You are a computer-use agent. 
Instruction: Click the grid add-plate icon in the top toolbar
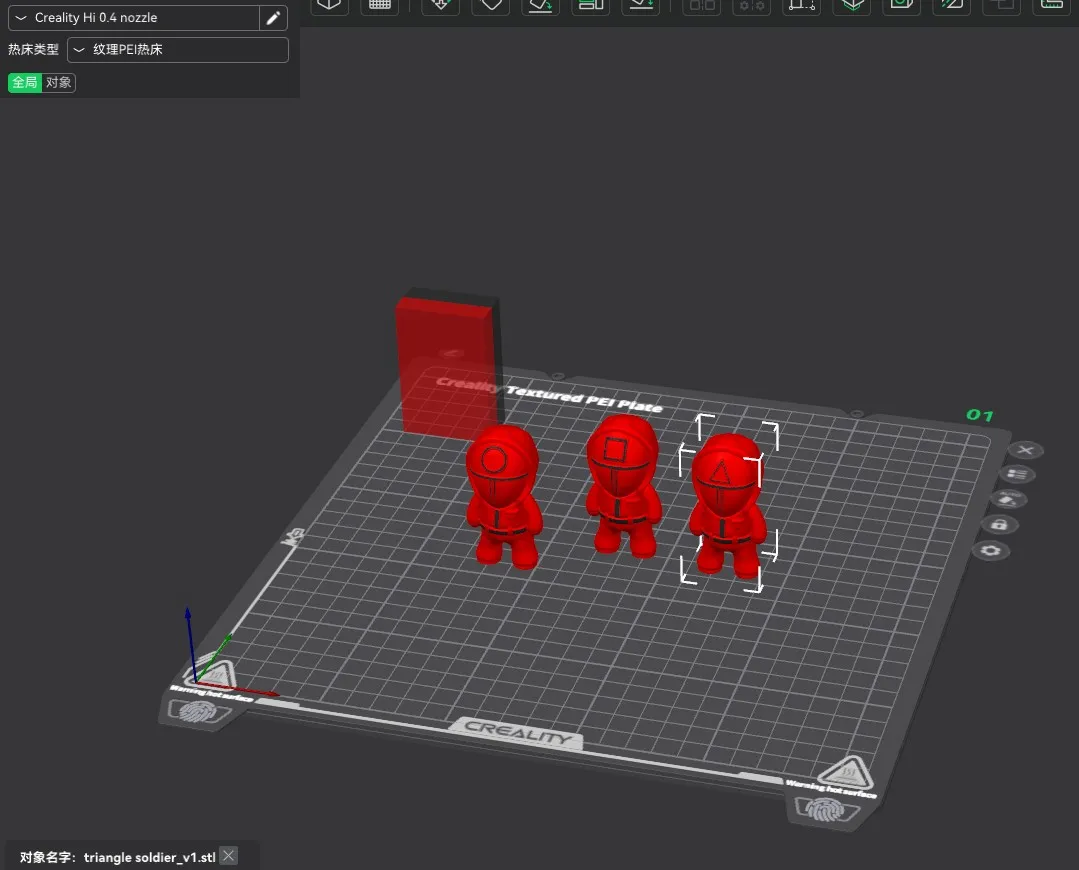379,6
